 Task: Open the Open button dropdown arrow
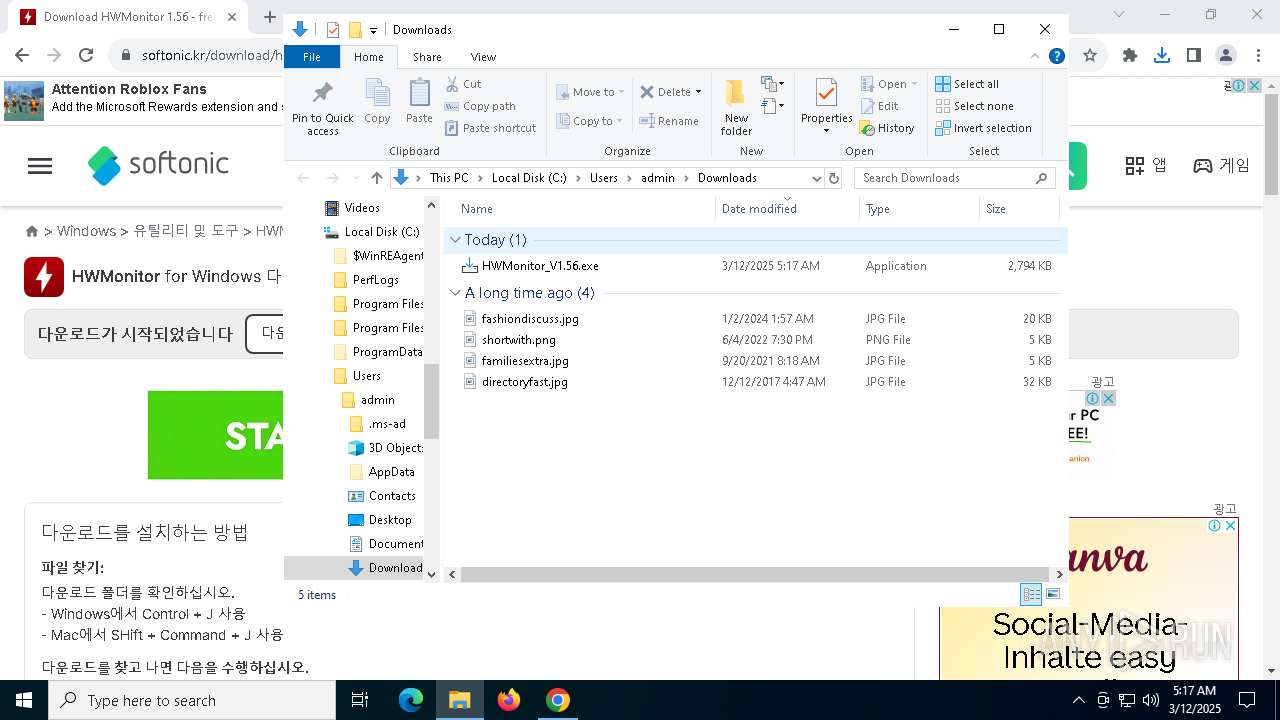914,84
